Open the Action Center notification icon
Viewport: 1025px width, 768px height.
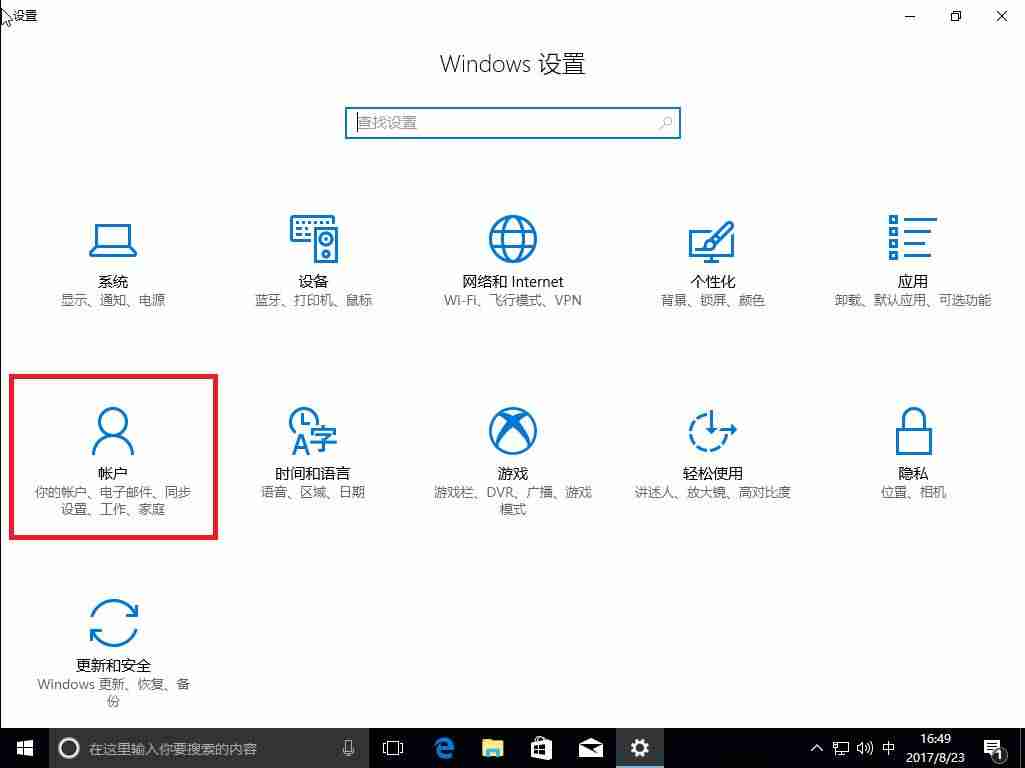pos(994,750)
